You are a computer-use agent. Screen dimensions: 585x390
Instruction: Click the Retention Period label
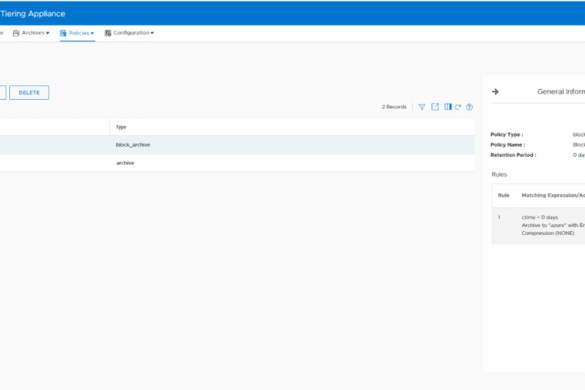pyautogui.click(x=513, y=155)
